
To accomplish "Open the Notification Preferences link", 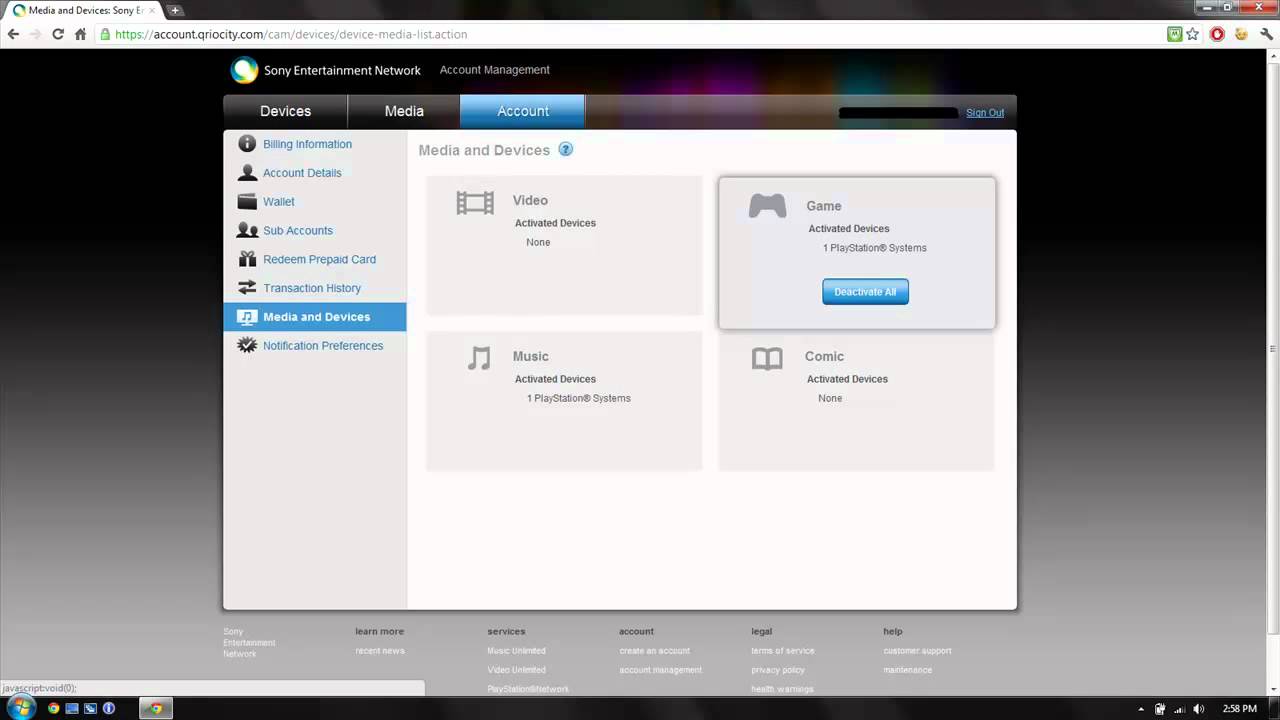I will [x=323, y=346].
